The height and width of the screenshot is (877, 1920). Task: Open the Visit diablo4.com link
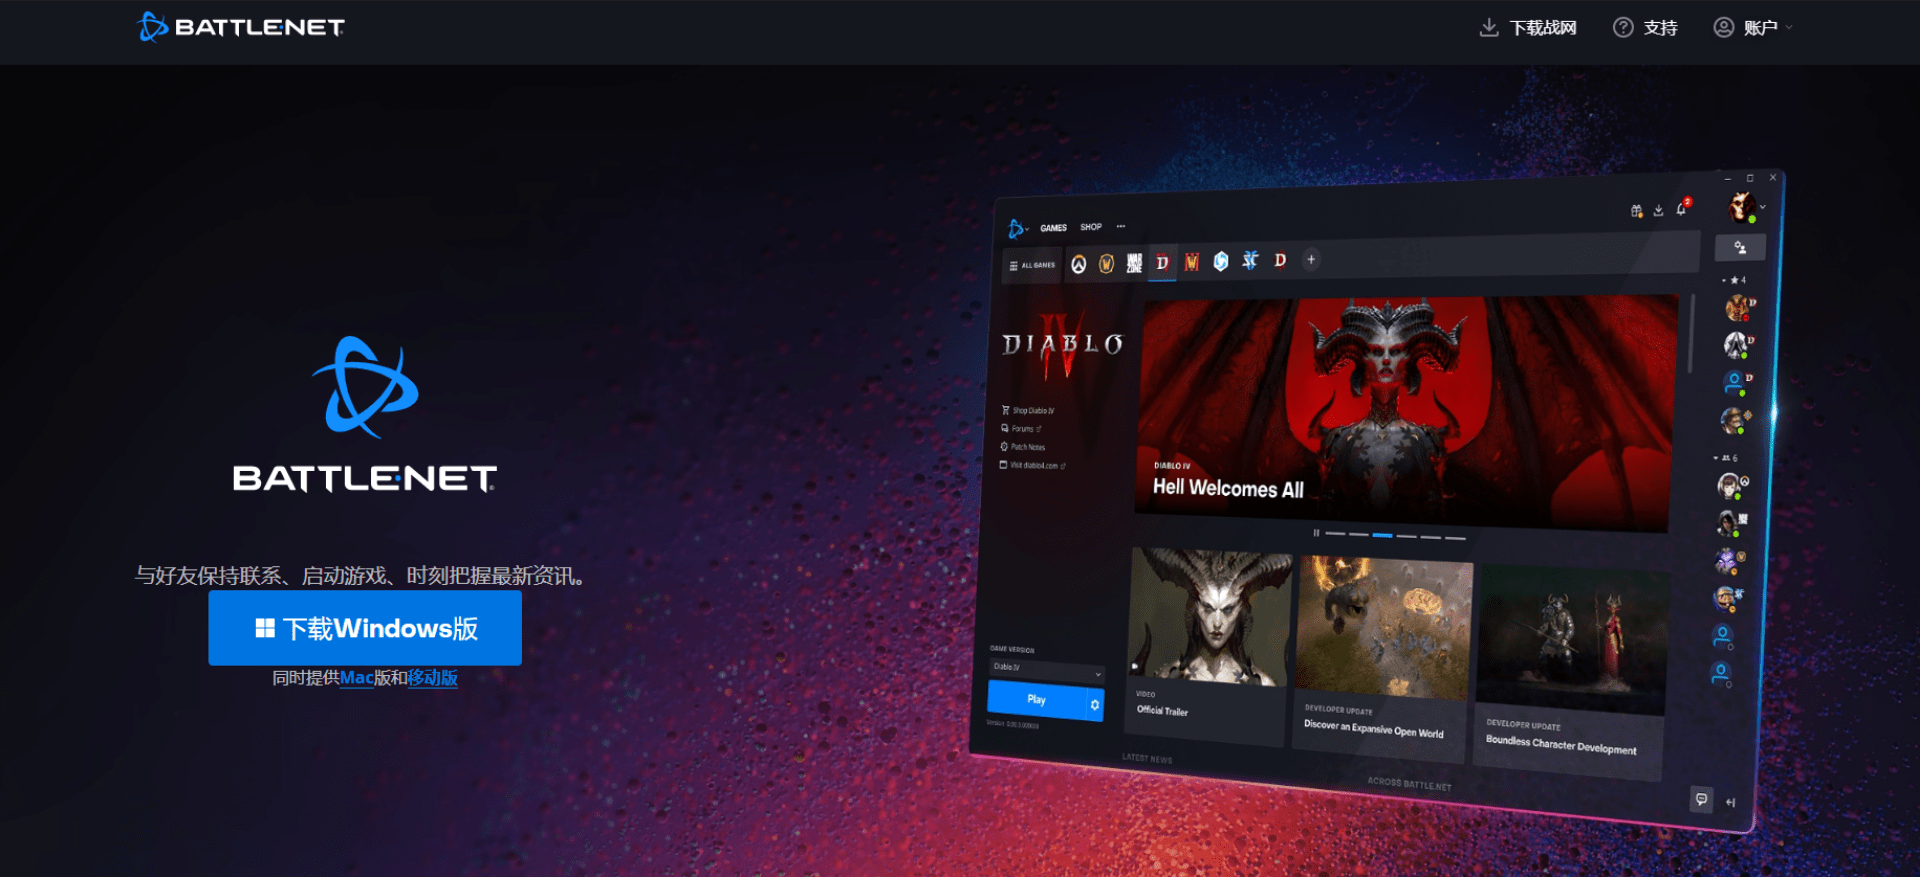1033,465
